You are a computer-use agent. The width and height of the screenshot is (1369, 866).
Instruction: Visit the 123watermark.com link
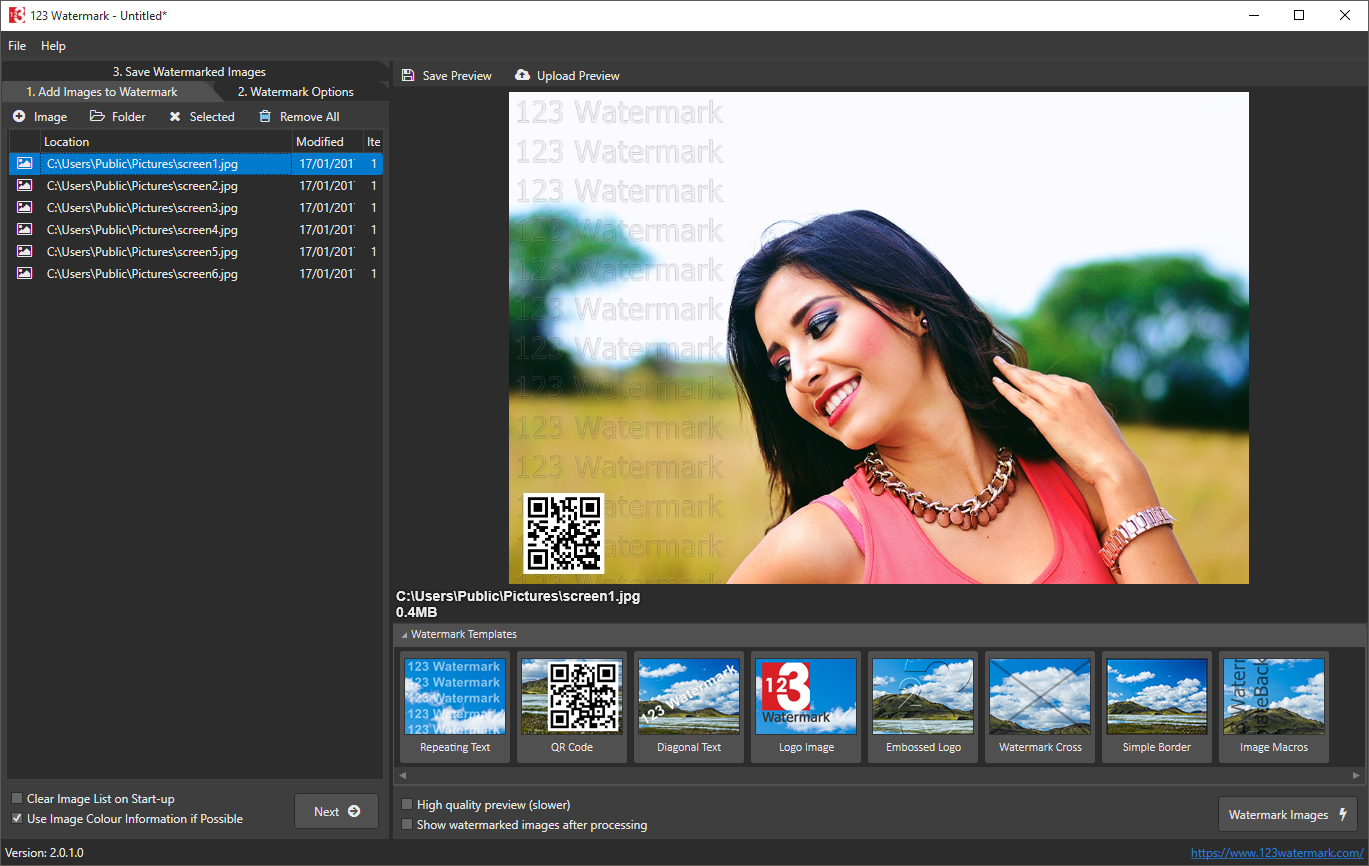[x=1277, y=853]
